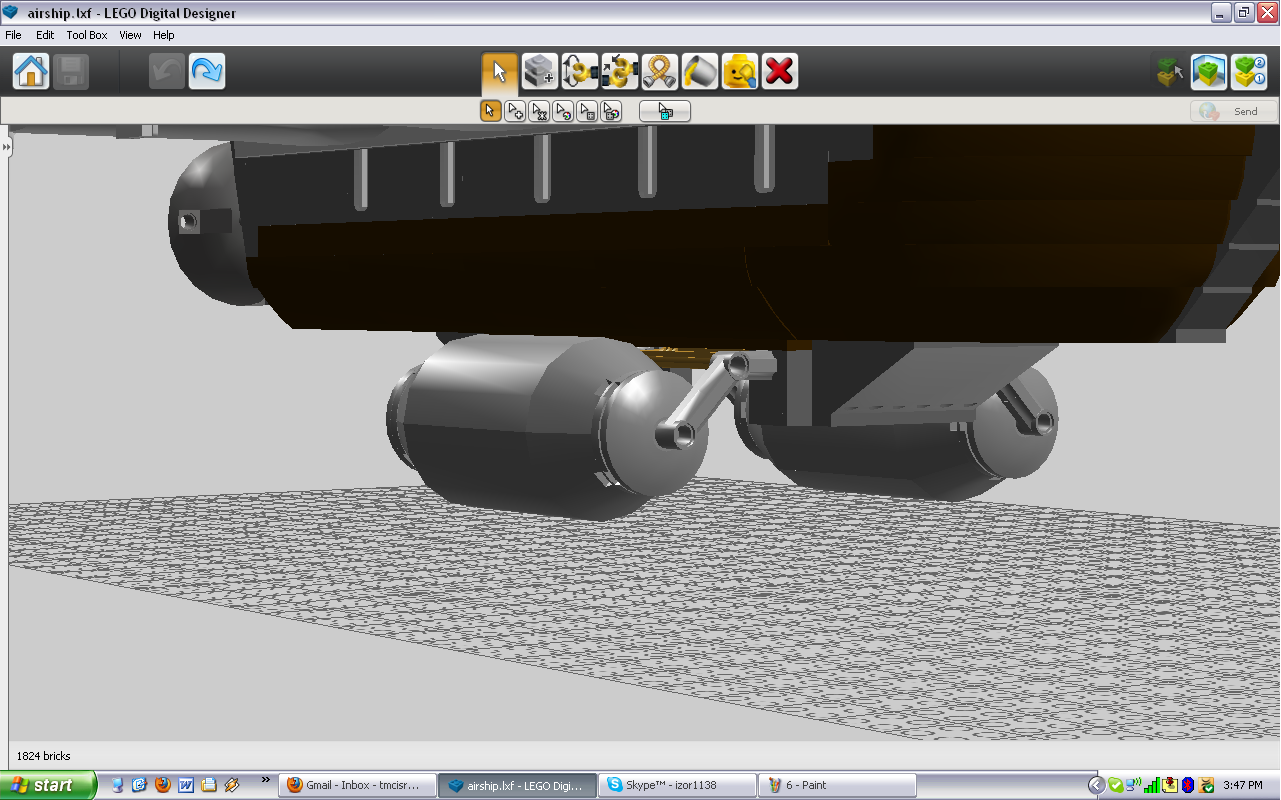
Task: Select the Paint bucket tool
Action: coord(700,72)
